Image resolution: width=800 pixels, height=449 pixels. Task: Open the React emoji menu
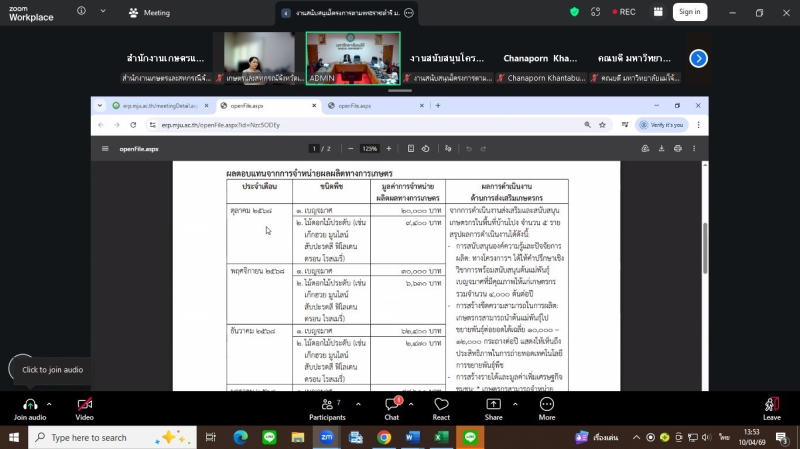pos(441,403)
